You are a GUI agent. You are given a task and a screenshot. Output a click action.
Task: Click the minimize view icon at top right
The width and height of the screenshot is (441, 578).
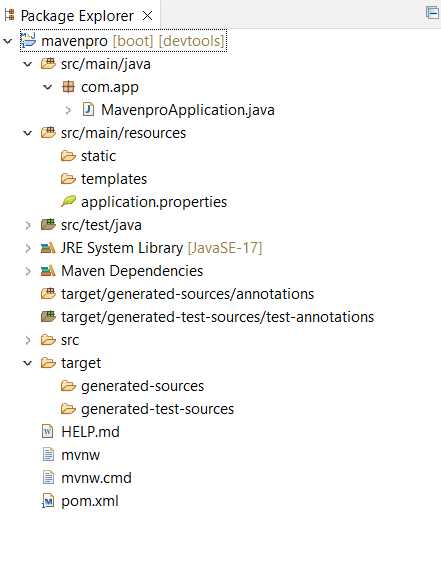tap(432, 12)
